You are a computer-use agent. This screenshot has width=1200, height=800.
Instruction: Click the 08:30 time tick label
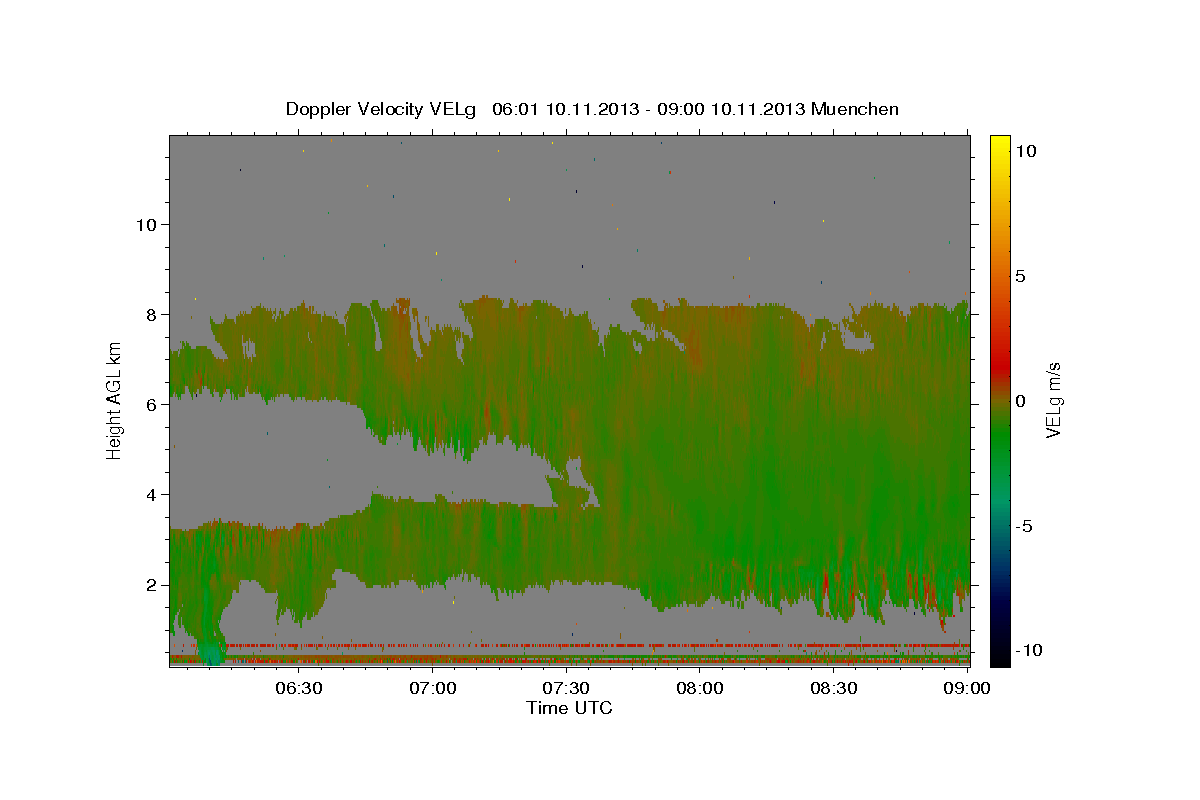coord(834,688)
